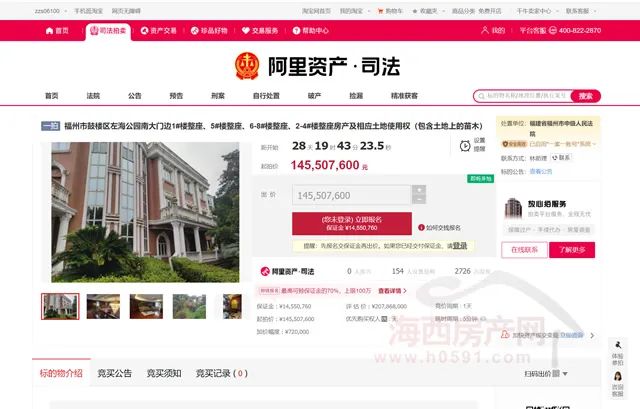Open 珍品好物 in the red navigation bar
640x409 pixels.
click(209, 31)
